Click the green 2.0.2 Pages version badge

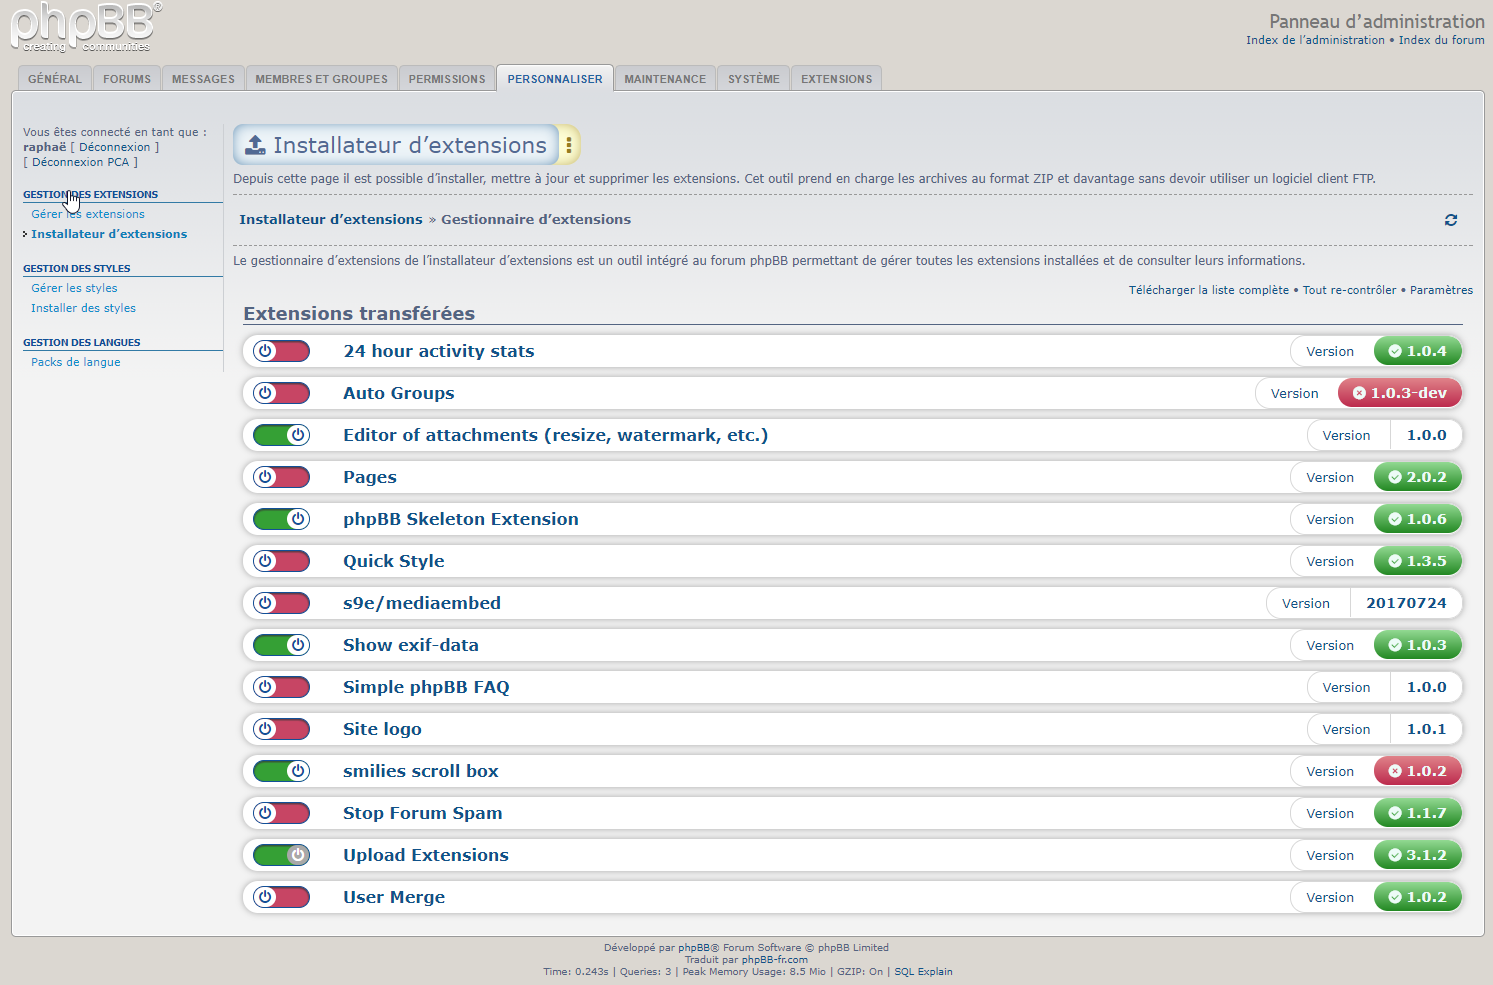click(x=1417, y=477)
